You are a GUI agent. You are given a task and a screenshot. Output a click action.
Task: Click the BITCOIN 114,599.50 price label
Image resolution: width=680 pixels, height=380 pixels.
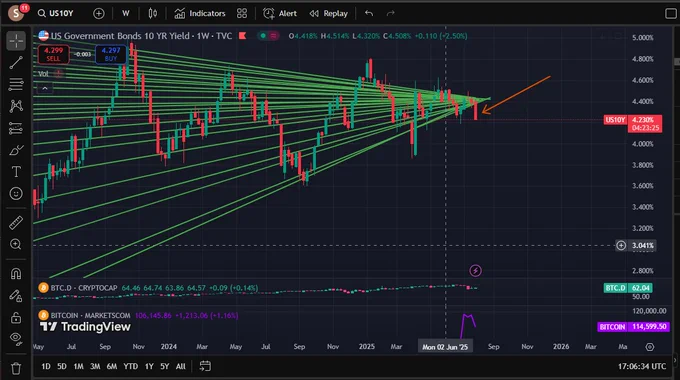[633, 327]
